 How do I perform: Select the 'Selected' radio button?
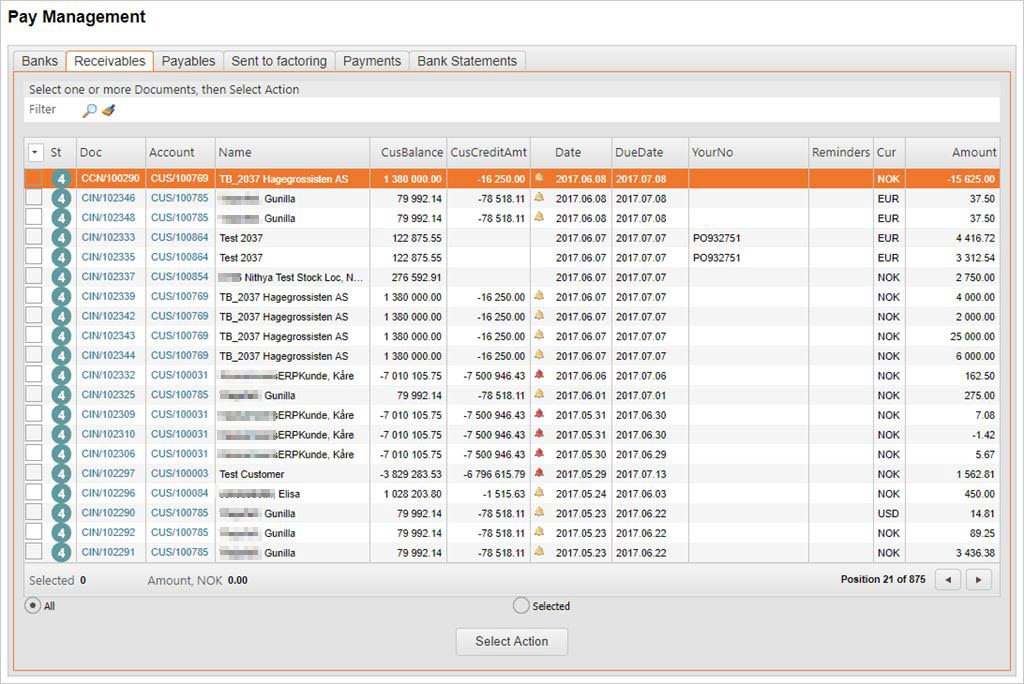click(520, 605)
